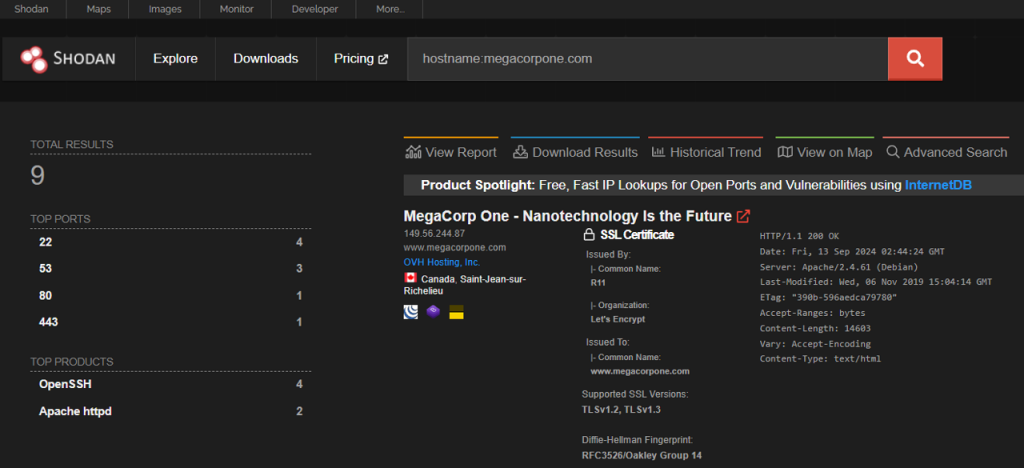Open the Shodan tab in top bar

coord(31,9)
